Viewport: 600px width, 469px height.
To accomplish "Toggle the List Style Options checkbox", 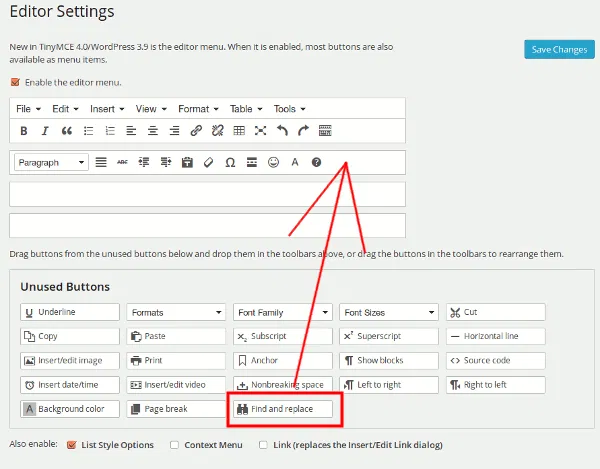I will (71, 444).
